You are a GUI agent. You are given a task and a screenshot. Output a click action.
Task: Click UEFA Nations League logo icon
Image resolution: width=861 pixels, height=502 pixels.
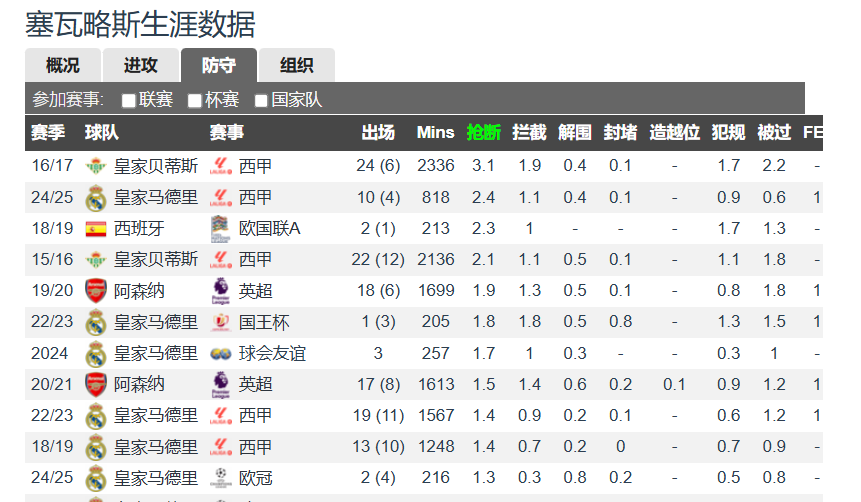click(220, 228)
